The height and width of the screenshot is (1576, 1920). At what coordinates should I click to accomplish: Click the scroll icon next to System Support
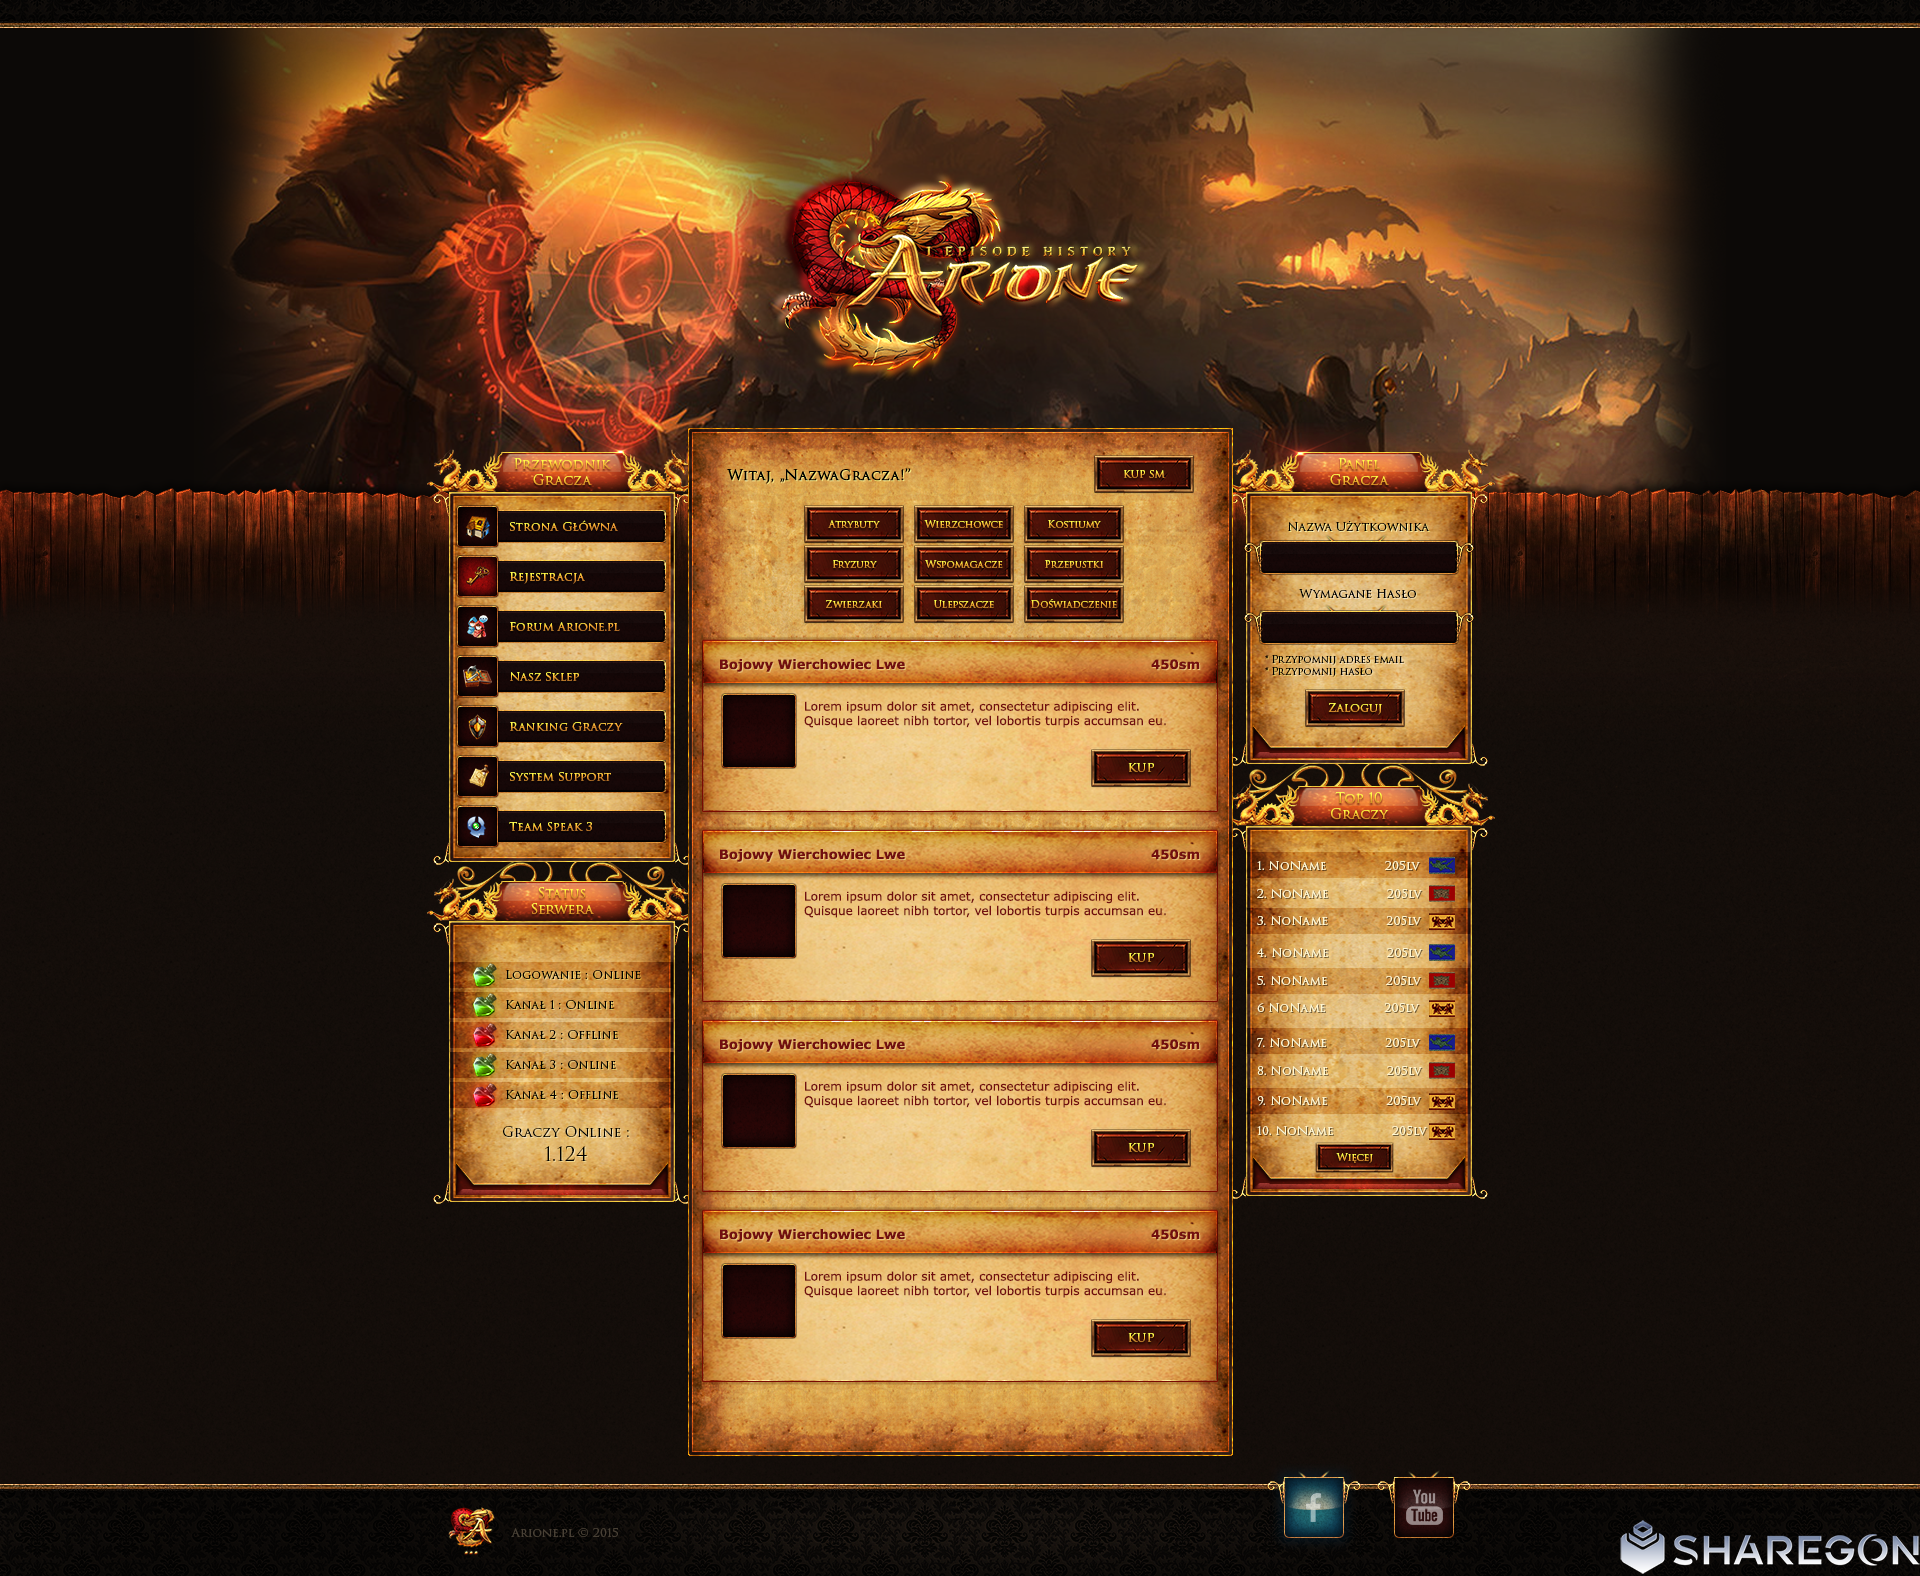tap(478, 776)
